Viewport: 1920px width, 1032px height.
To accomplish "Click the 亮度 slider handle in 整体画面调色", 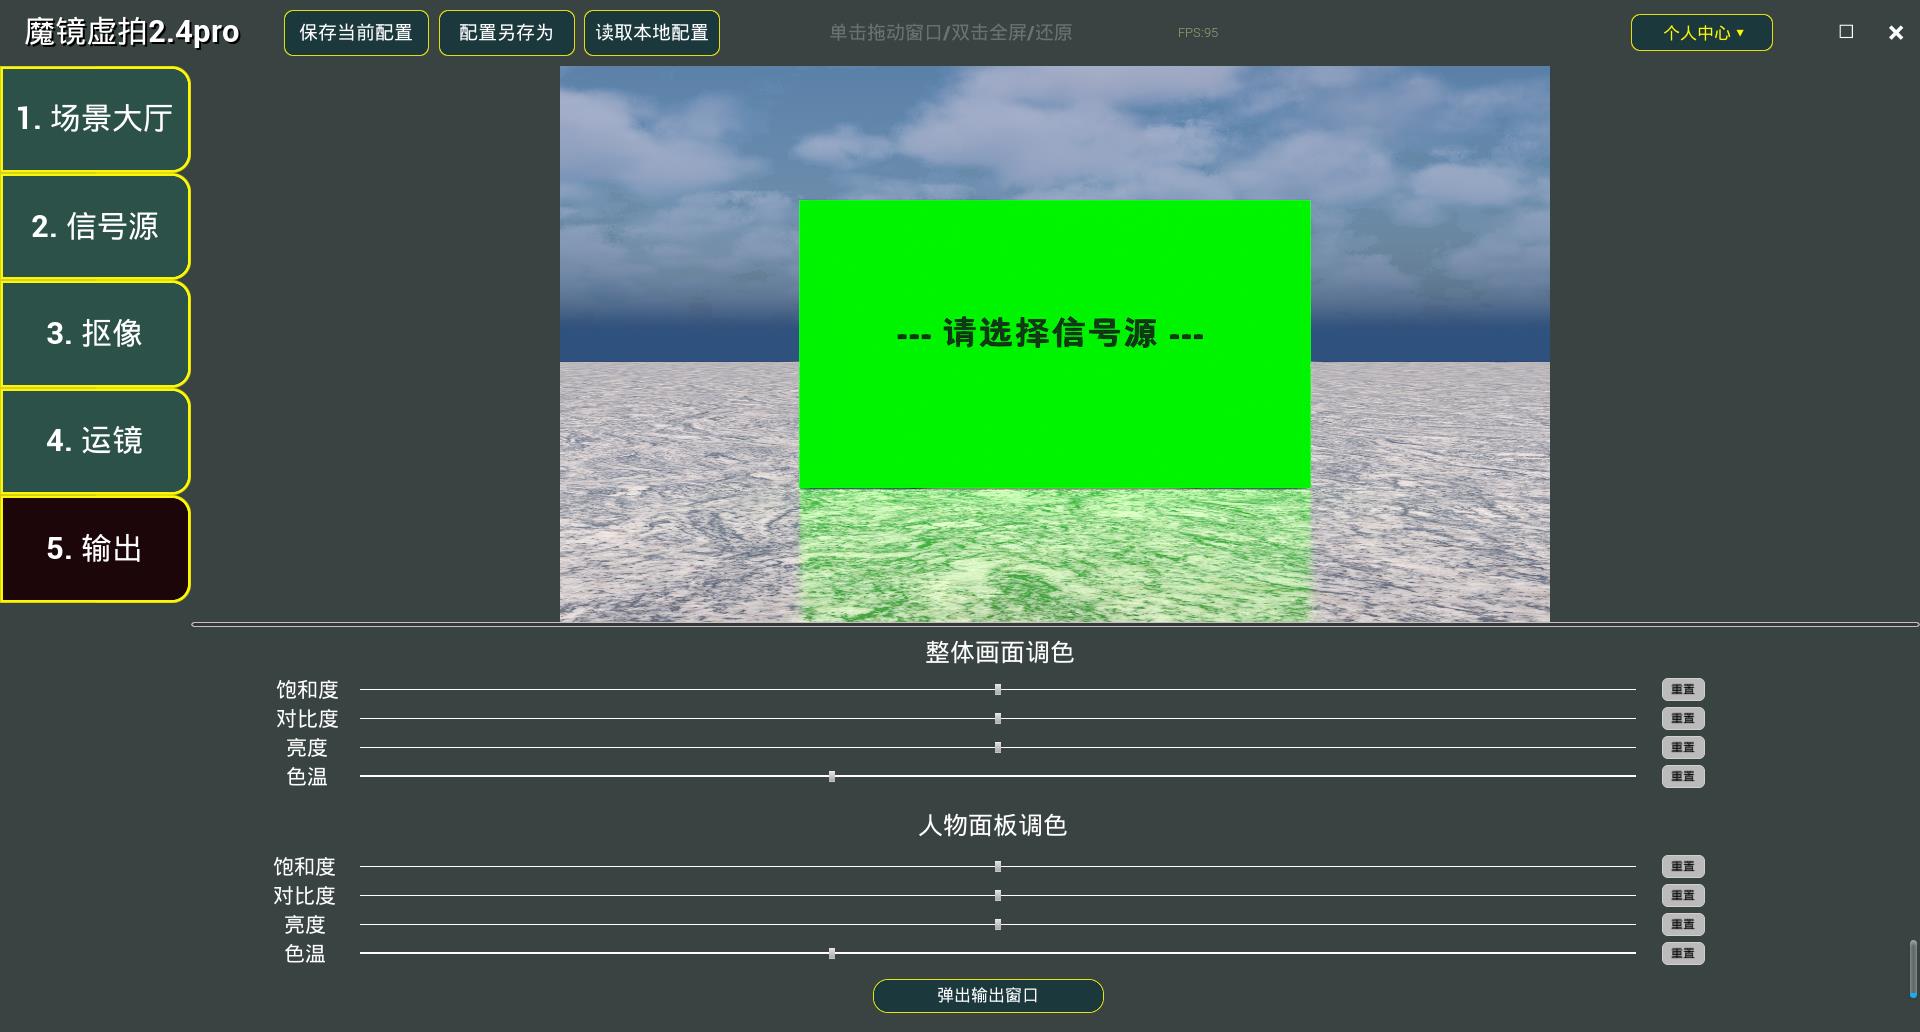I will [997, 747].
